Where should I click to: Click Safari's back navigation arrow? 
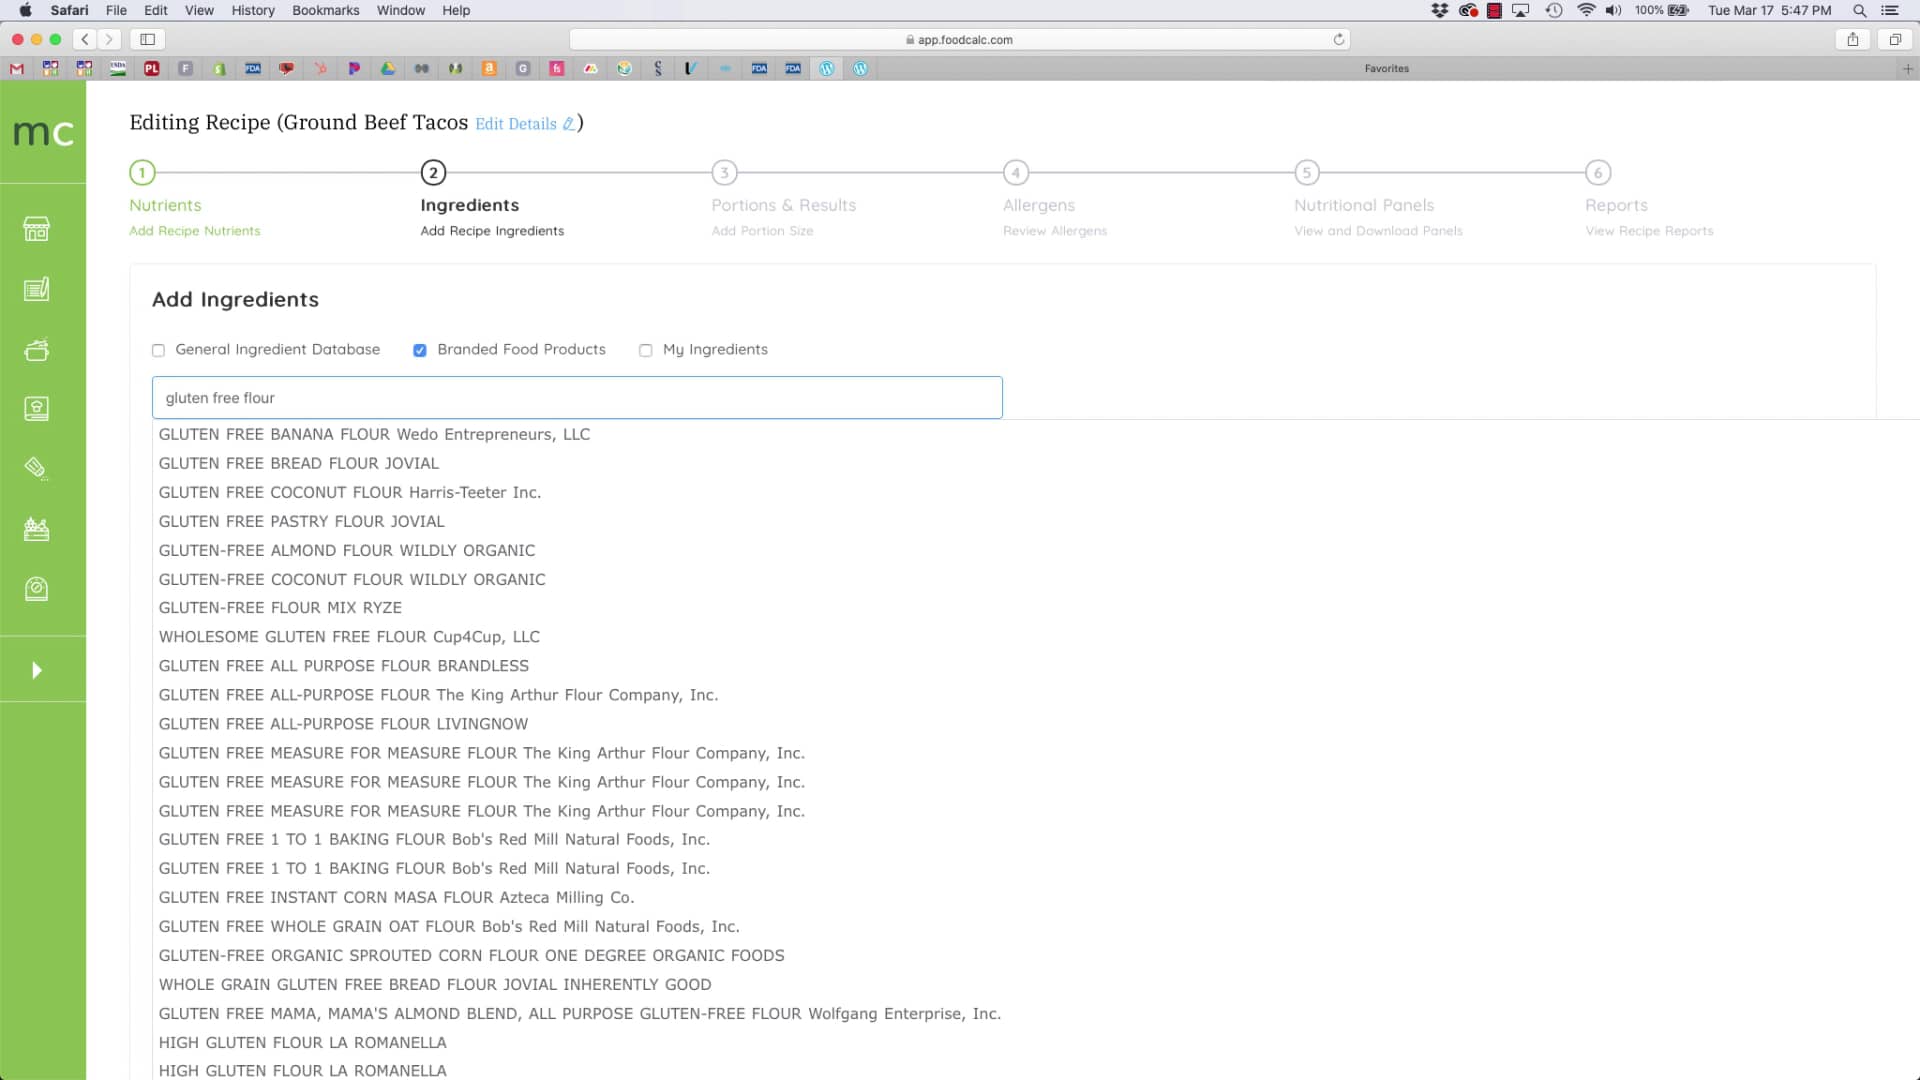pos(85,39)
